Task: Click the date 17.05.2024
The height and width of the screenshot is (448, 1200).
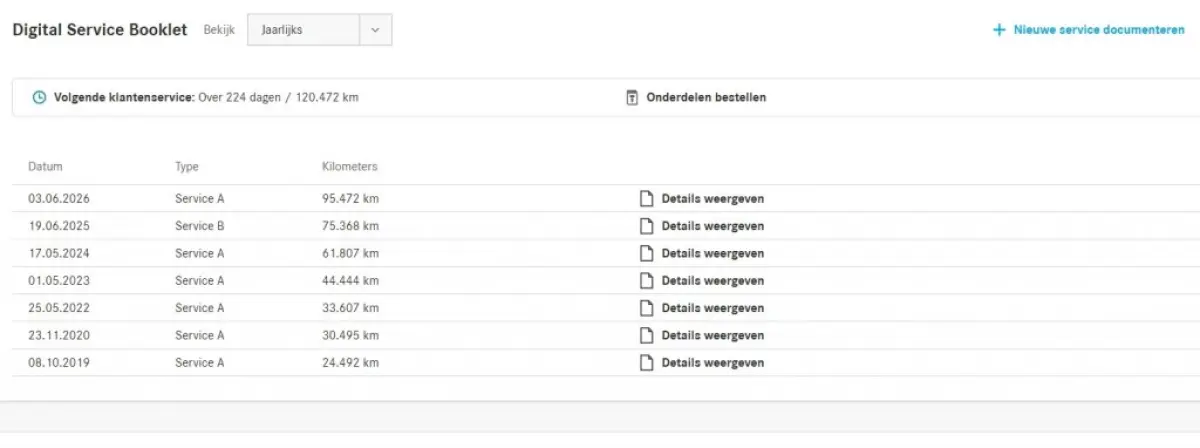Action: click(59, 253)
